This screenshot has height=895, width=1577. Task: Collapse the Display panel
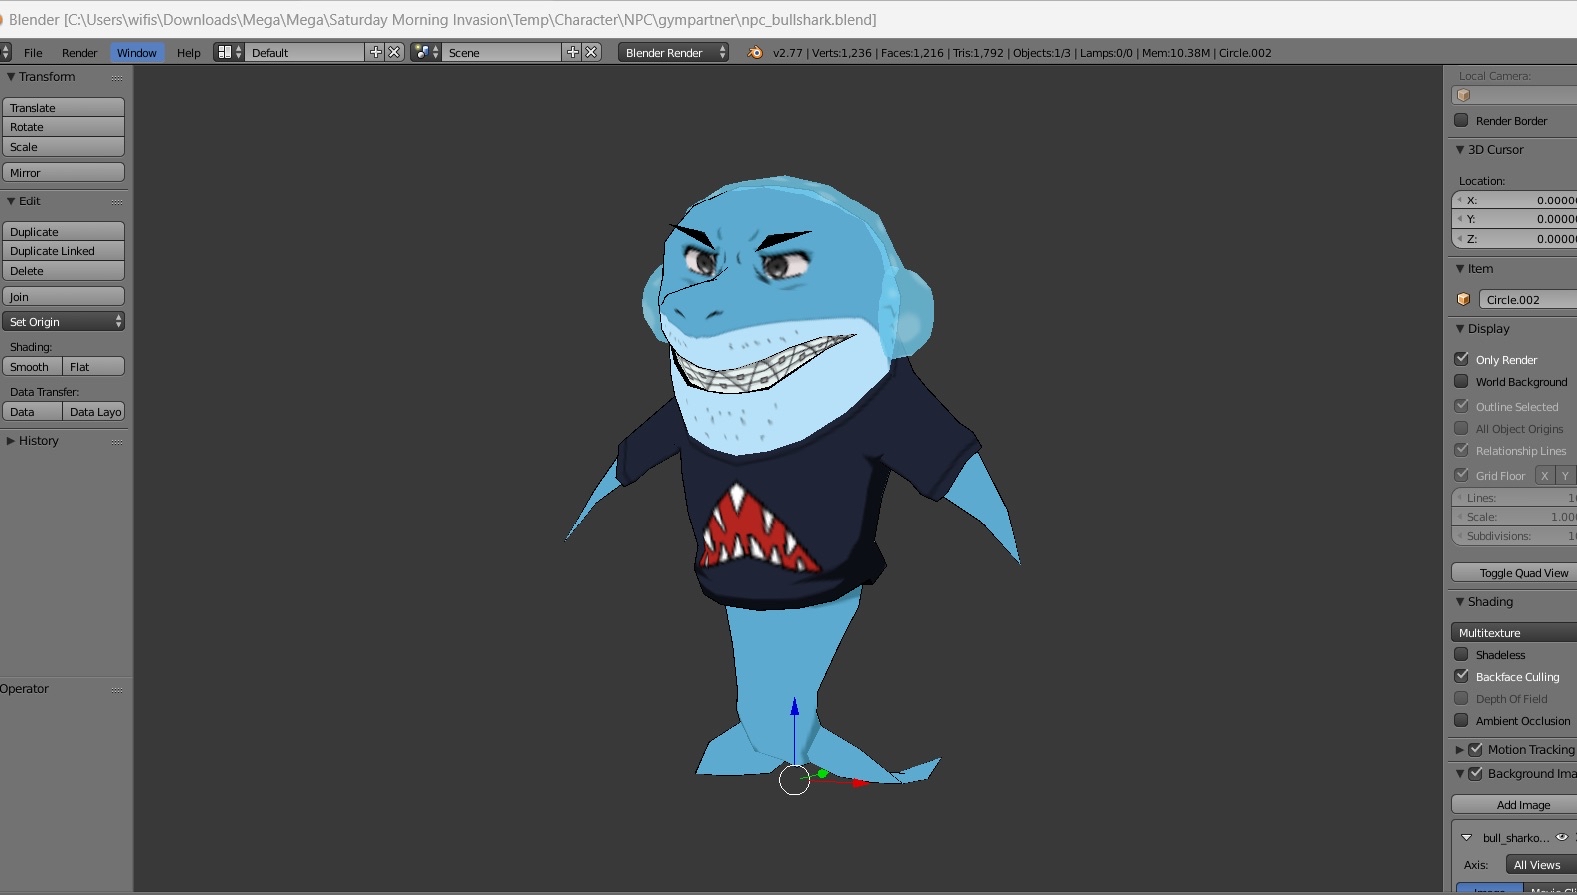tap(1460, 328)
